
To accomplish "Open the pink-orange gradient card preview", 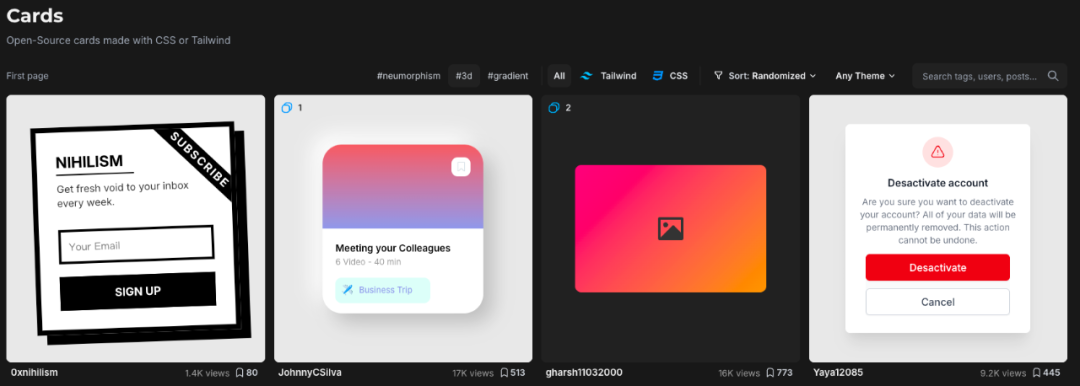I will point(670,229).
